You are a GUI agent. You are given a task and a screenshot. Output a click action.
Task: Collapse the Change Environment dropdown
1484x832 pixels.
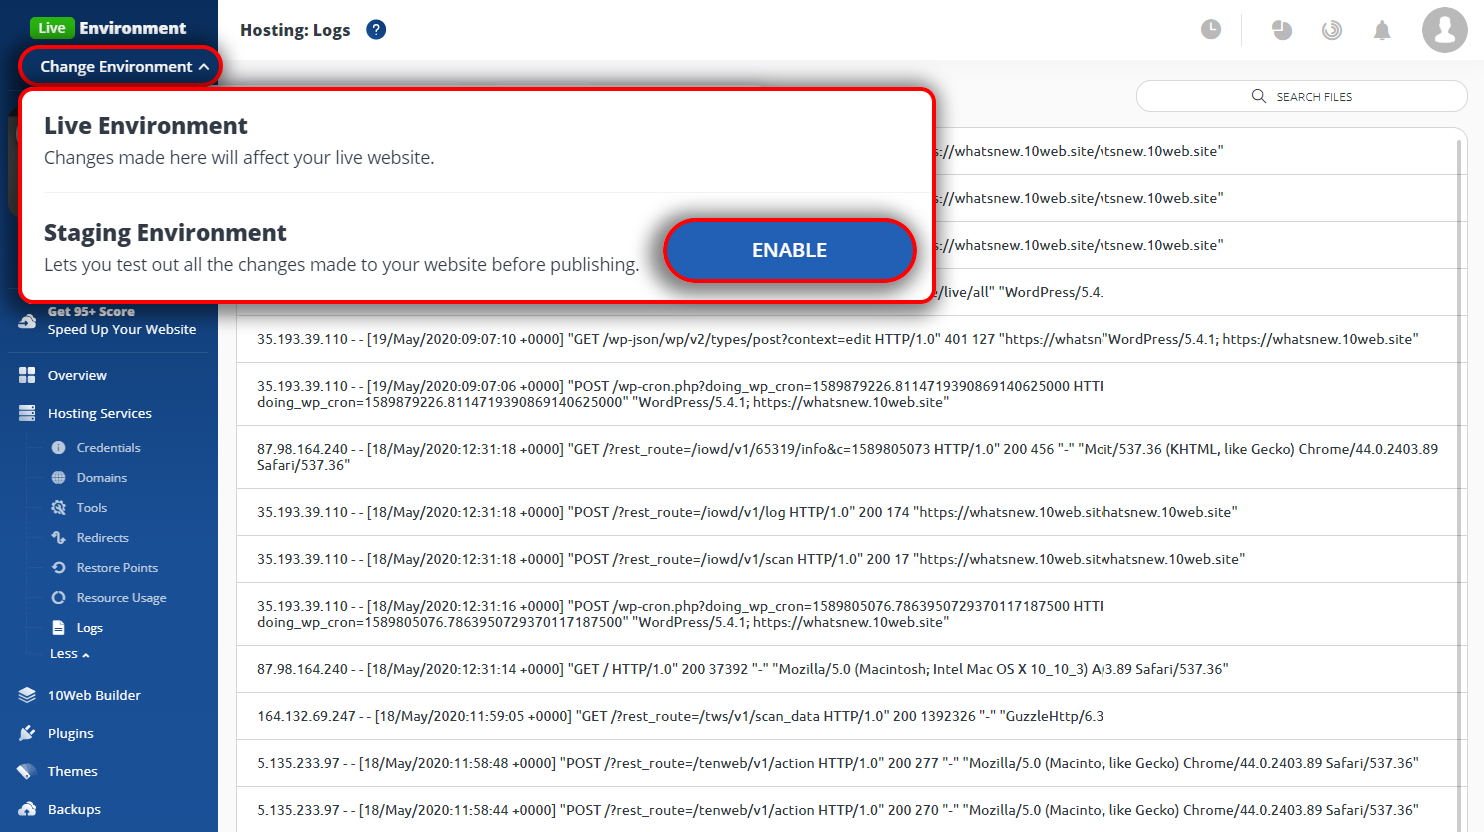[x=120, y=66]
